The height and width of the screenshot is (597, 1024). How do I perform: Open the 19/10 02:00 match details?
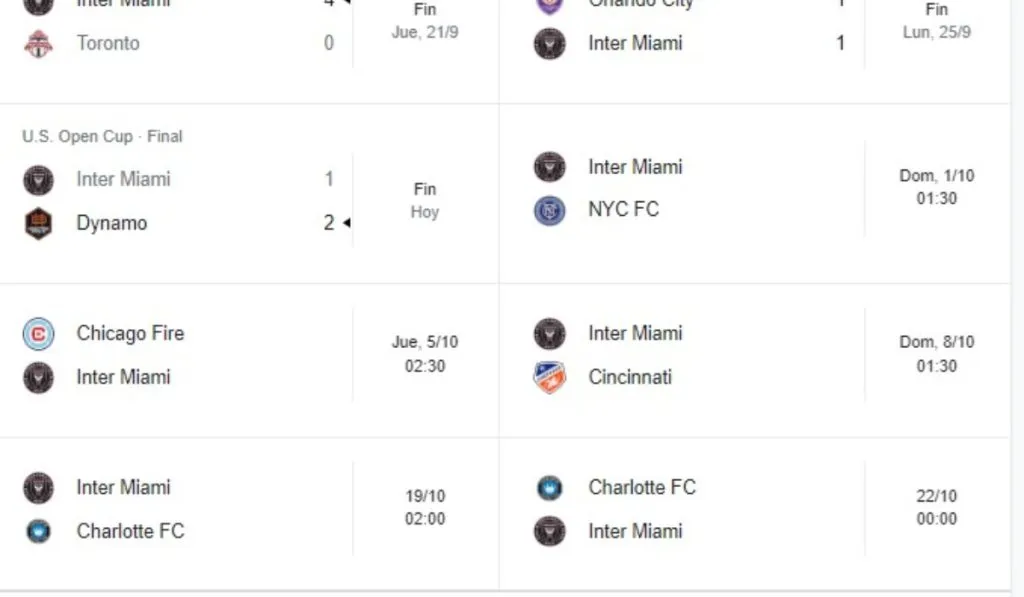(425, 508)
